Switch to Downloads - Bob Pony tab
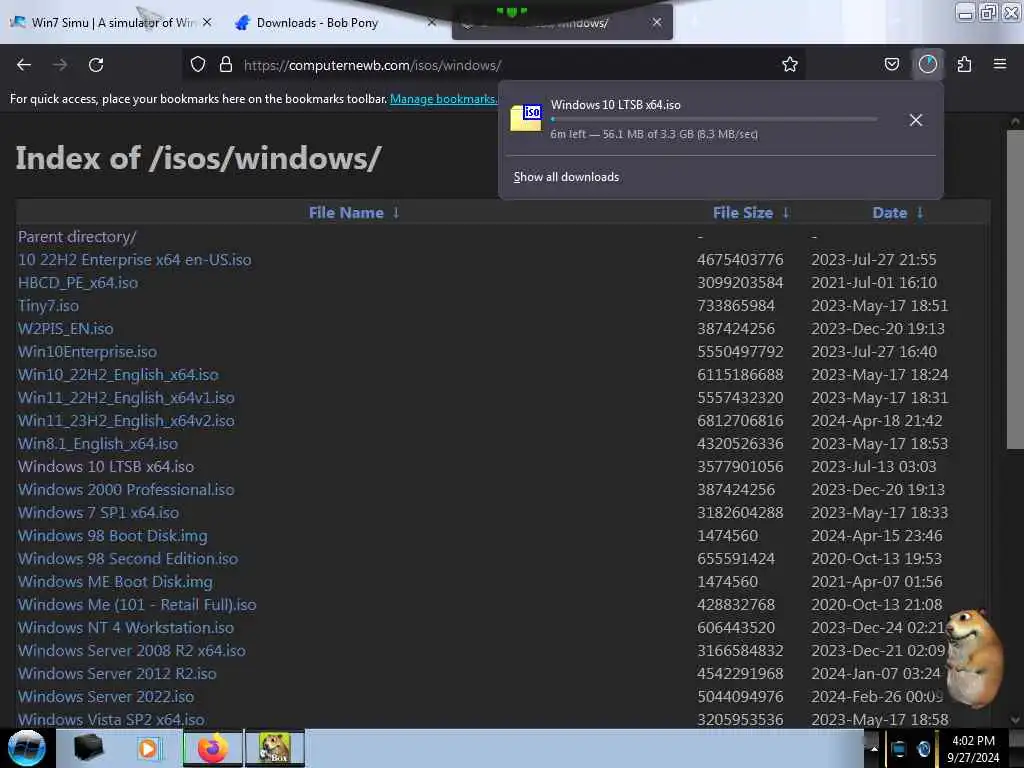Screen dimensions: 1024x768 317,23
